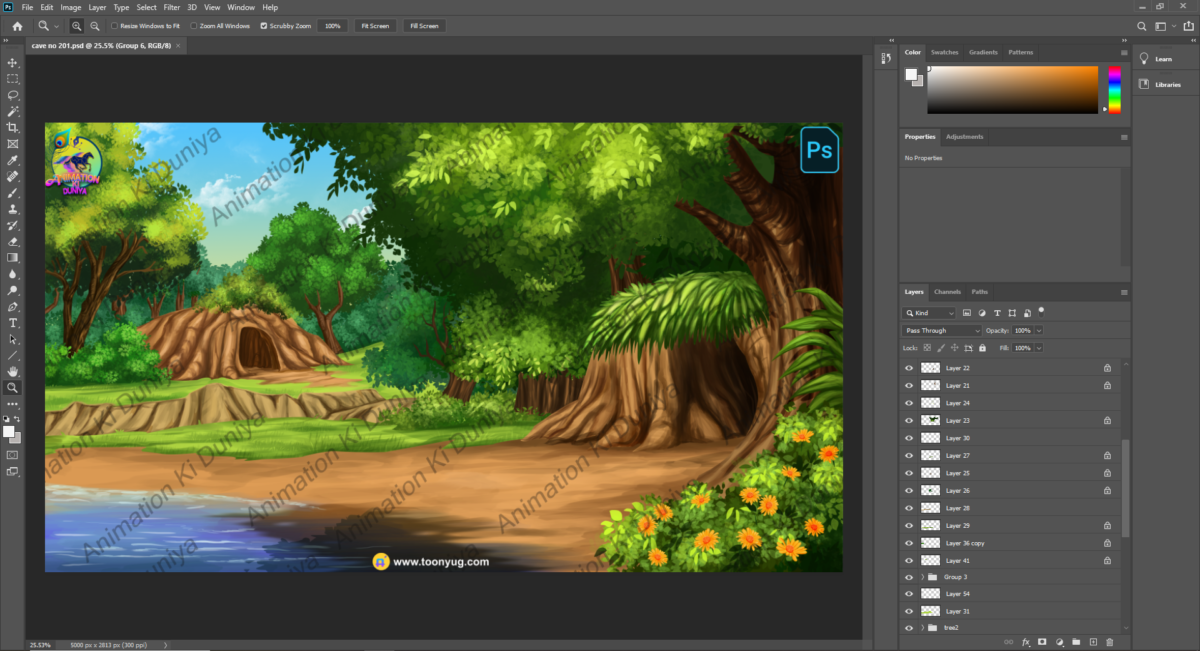The width and height of the screenshot is (1200, 651).
Task: Switch to the Adjustments tab
Action: coord(965,137)
